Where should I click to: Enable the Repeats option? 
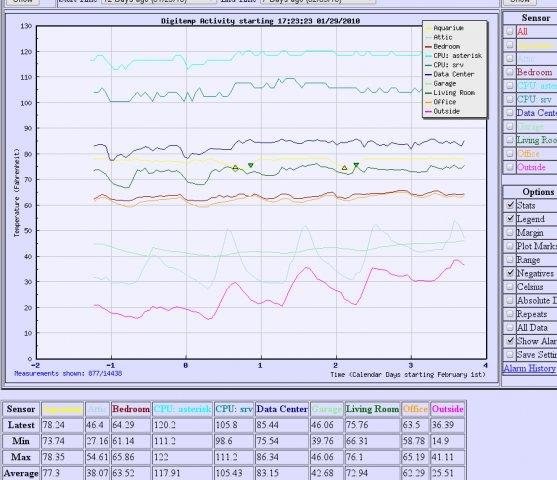click(x=510, y=314)
